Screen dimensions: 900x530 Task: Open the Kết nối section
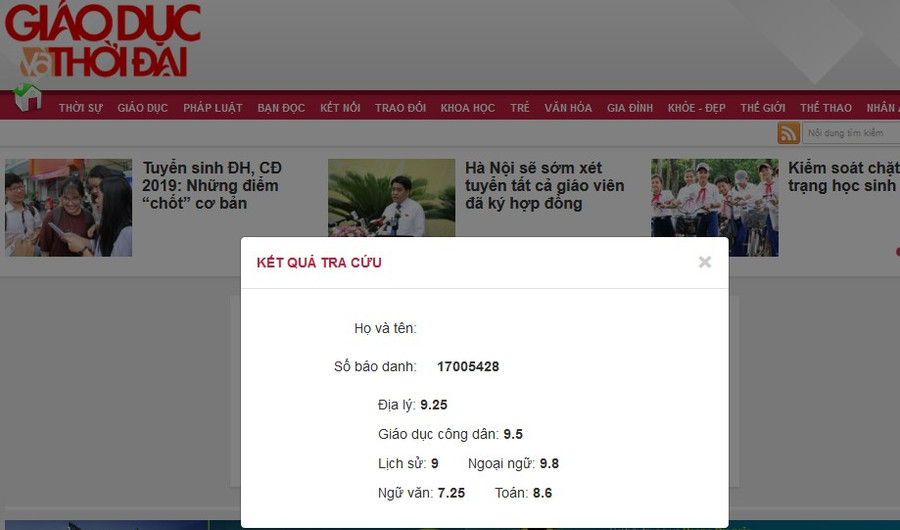tap(340, 108)
